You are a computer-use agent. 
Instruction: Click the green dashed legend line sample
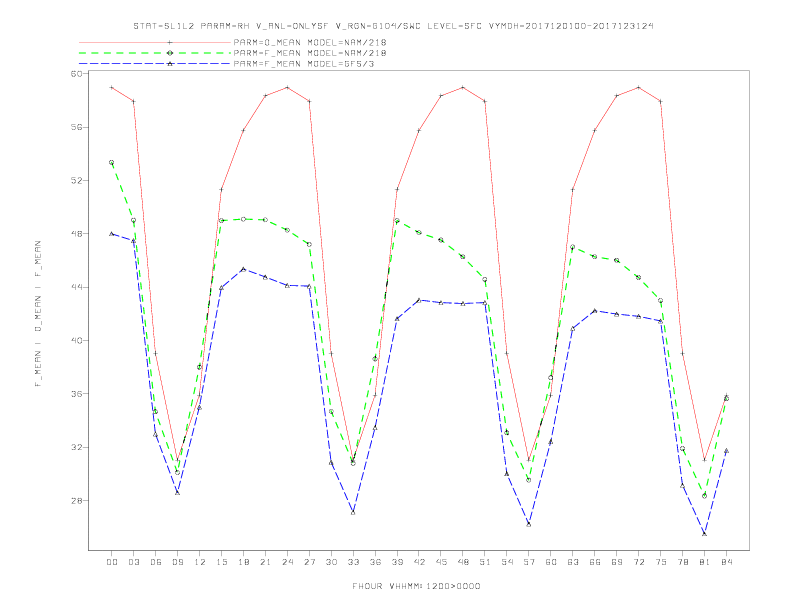click(x=155, y=53)
